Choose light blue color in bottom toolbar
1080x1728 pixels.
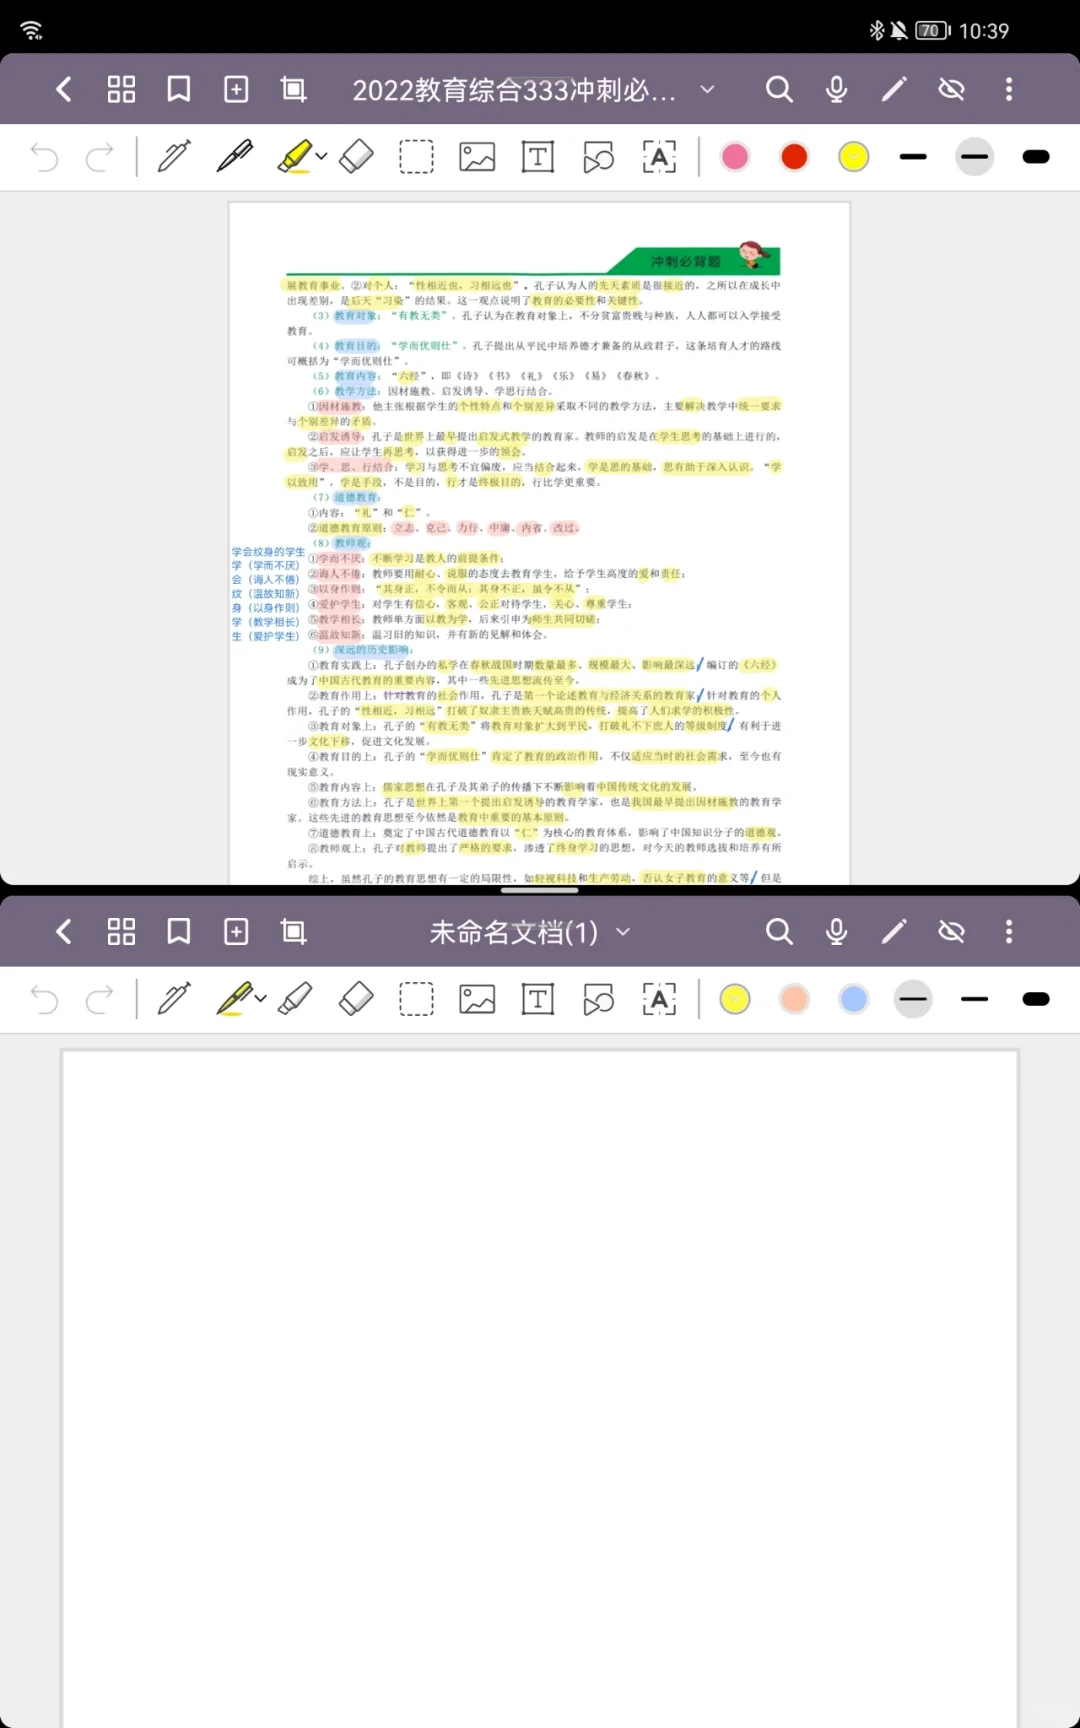854,999
